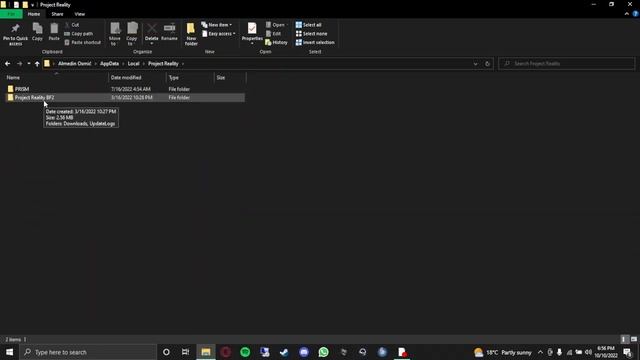The width and height of the screenshot is (640, 360).
Task: Go back with the back arrow
Action: pyautogui.click(x=7, y=64)
